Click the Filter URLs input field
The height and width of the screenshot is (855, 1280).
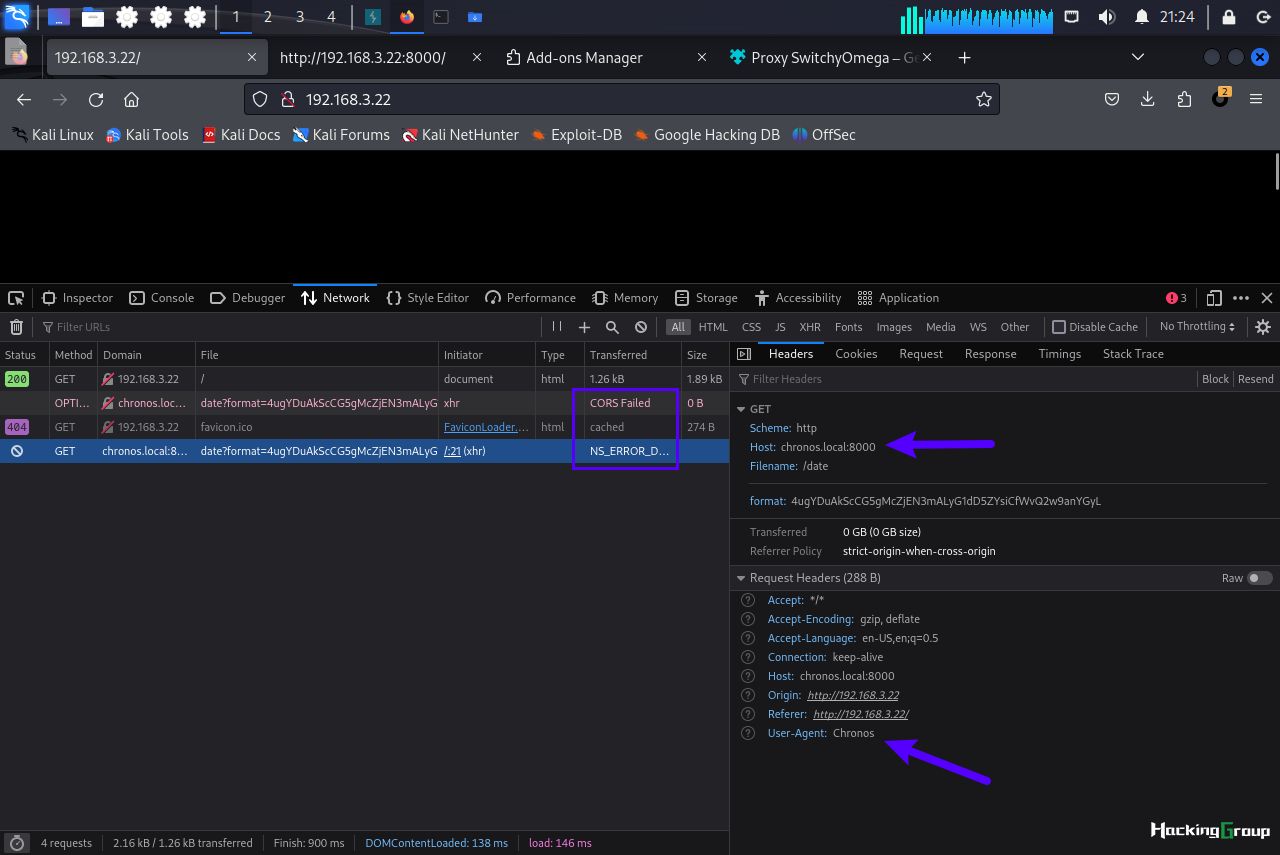click(x=290, y=327)
